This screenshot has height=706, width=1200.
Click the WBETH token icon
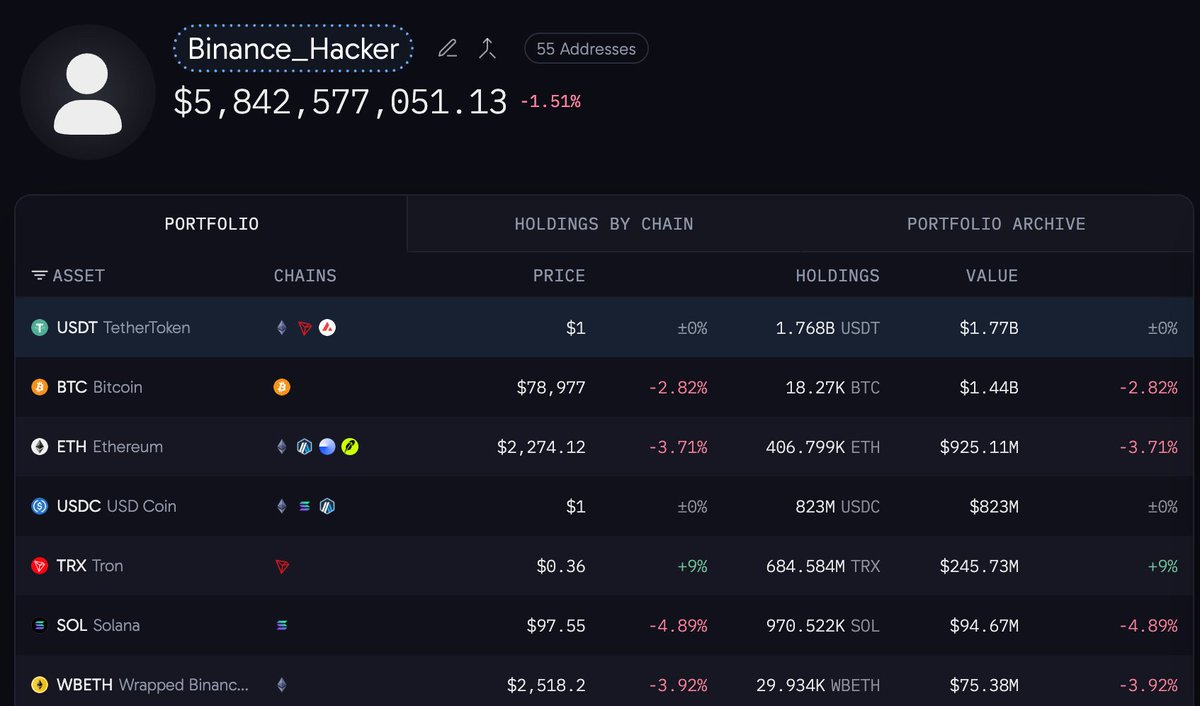pos(40,685)
